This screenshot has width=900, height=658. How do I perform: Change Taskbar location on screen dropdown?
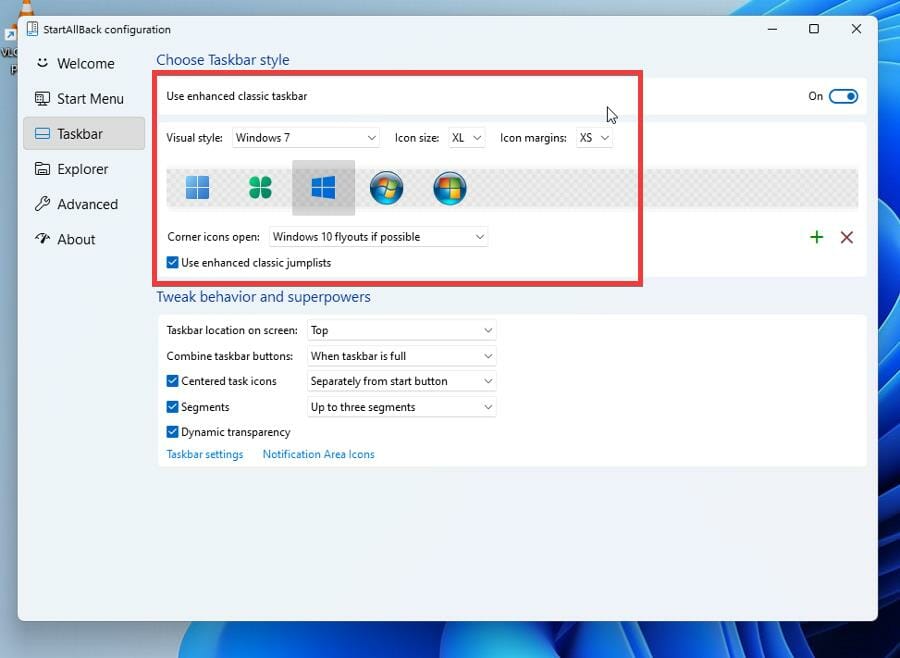pyautogui.click(x=401, y=330)
